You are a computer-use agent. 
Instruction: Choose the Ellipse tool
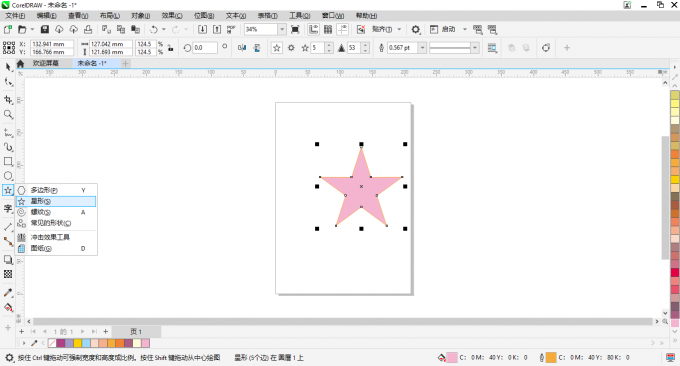click(8, 176)
